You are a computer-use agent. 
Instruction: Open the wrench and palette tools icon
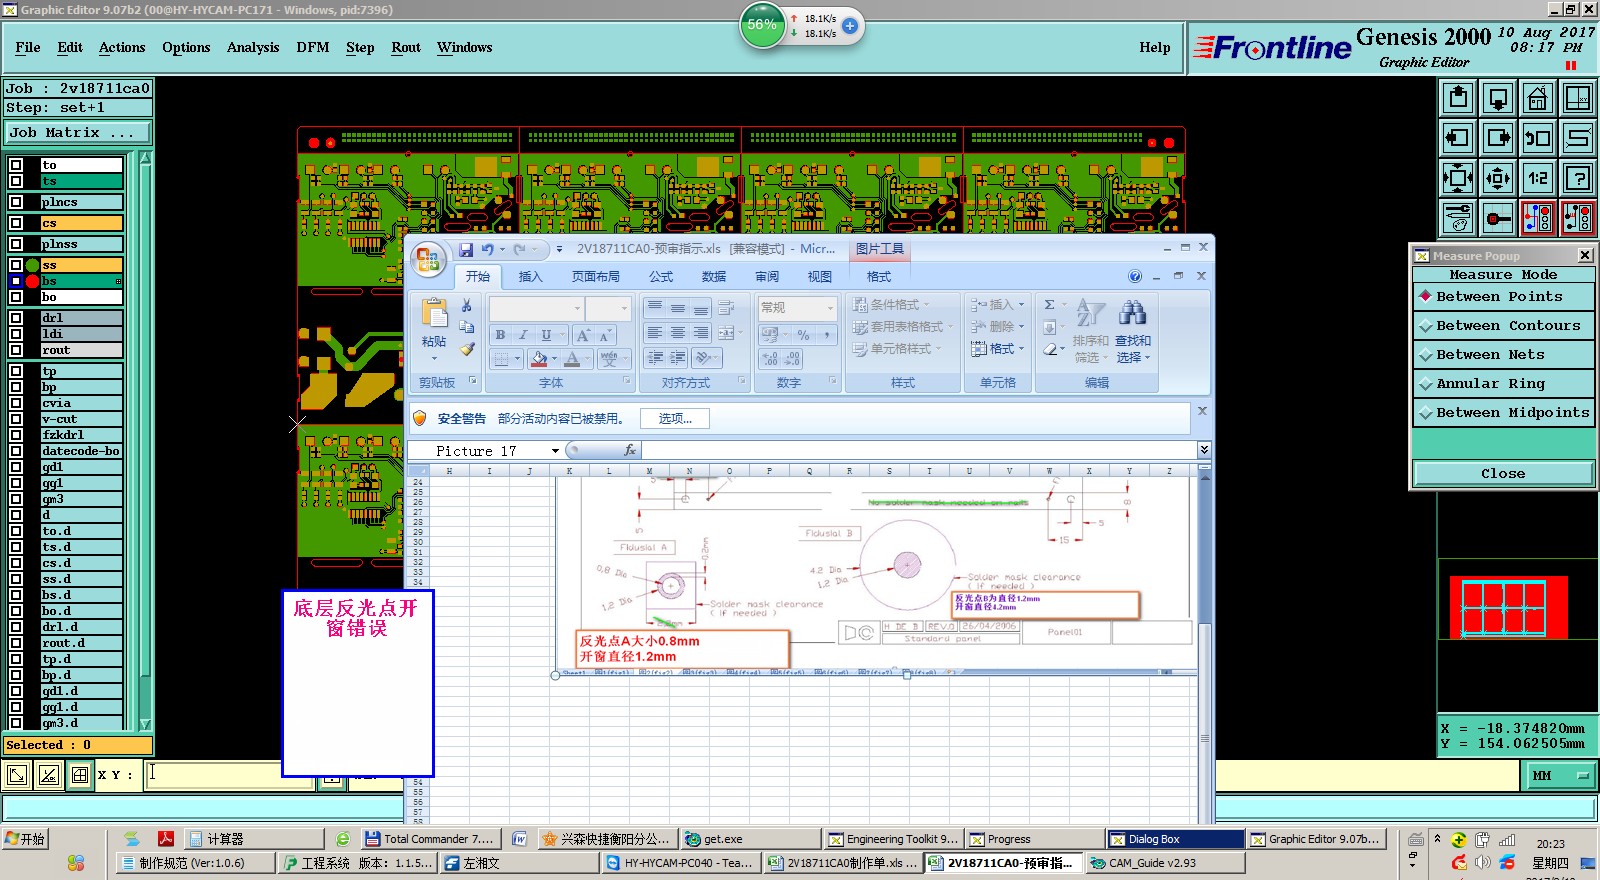pyautogui.click(x=1458, y=218)
